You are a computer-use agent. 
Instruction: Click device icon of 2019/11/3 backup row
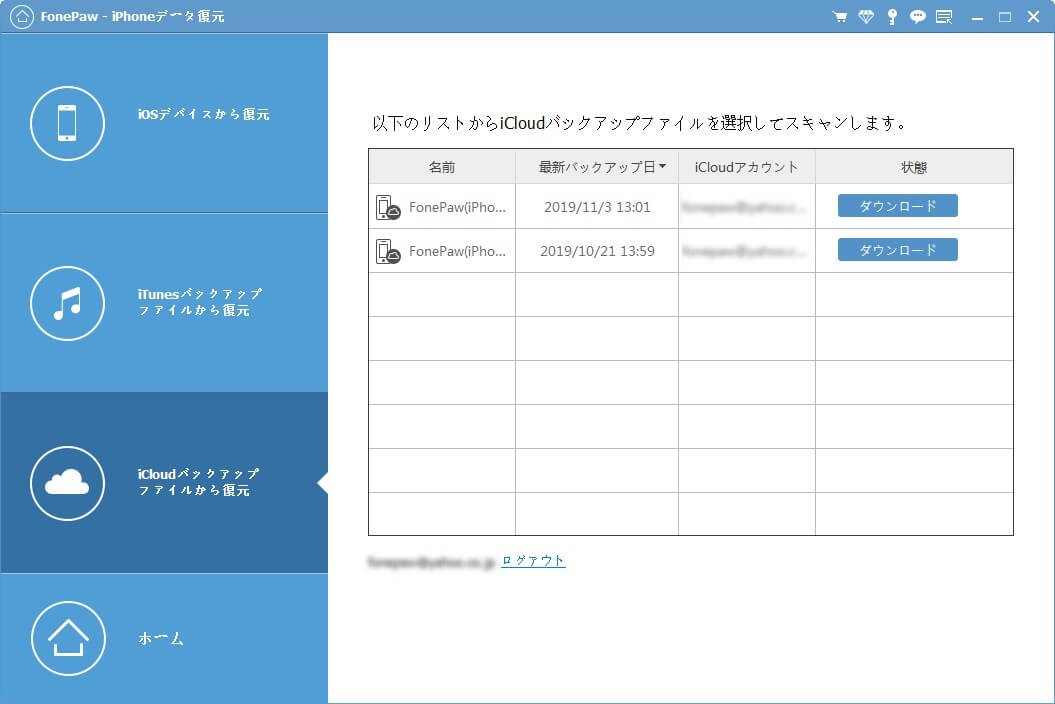388,207
